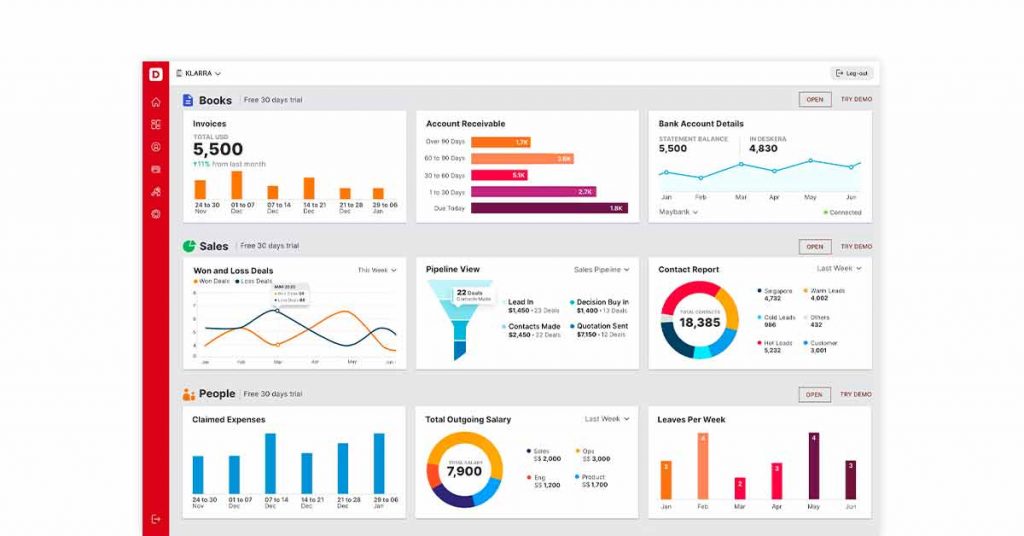
Task: Click the Free 30 days trial label beside Sales
Action: (x=269, y=246)
